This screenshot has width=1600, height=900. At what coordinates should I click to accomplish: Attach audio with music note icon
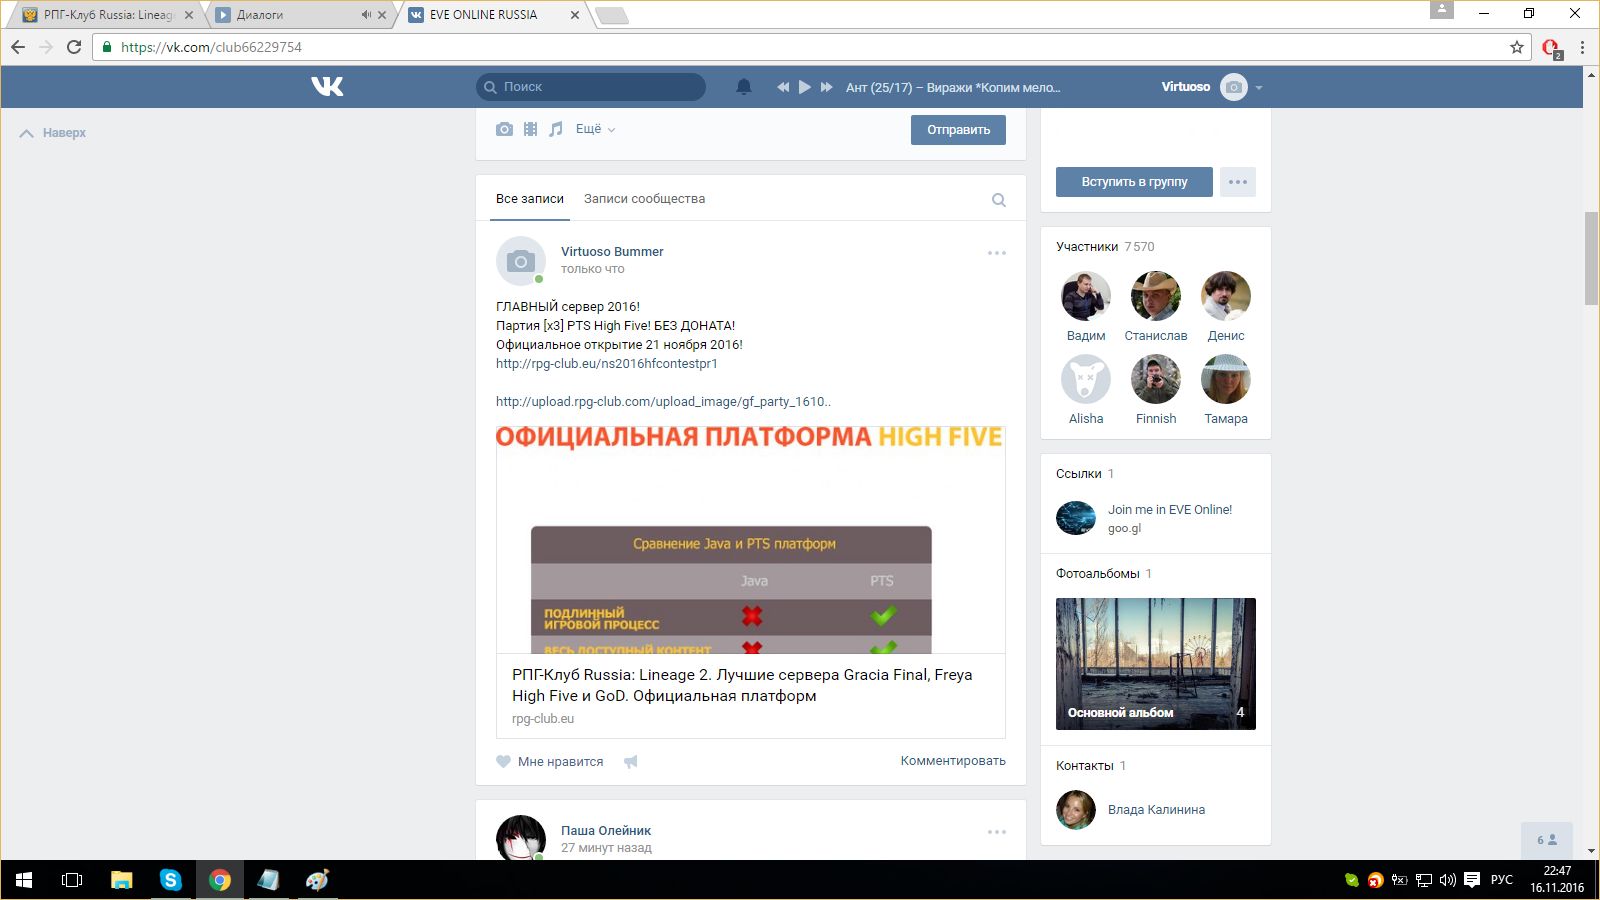tap(556, 129)
